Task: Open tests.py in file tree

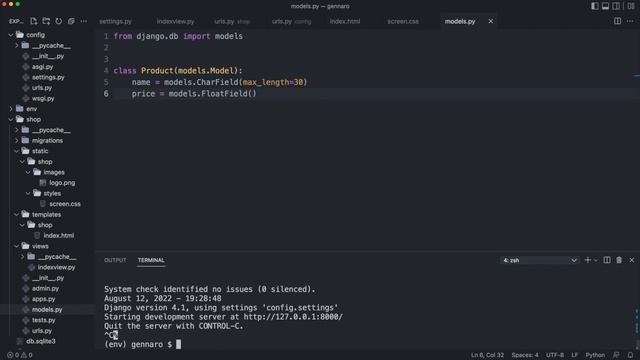Action: point(43,320)
